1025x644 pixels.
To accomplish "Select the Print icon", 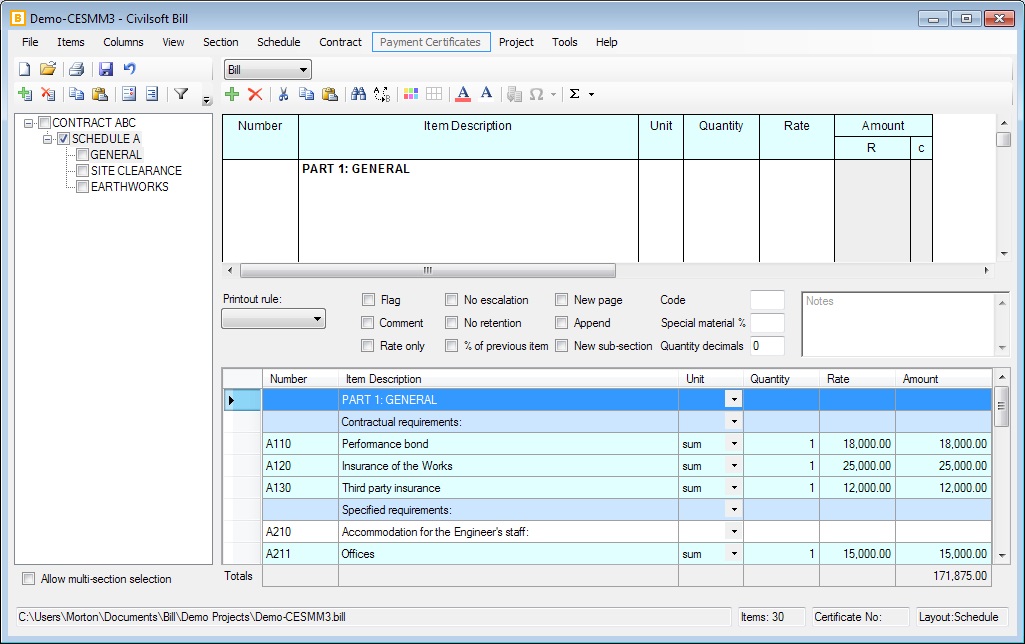I will tap(75, 67).
